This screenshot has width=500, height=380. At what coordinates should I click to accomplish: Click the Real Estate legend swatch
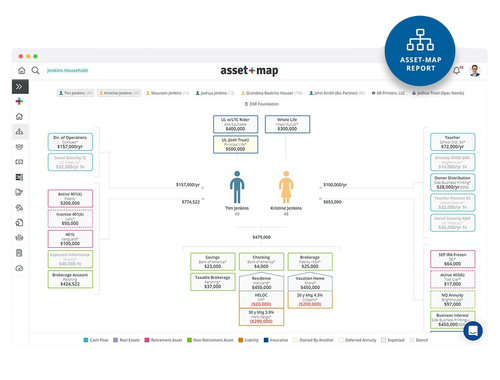click(x=115, y=340)
